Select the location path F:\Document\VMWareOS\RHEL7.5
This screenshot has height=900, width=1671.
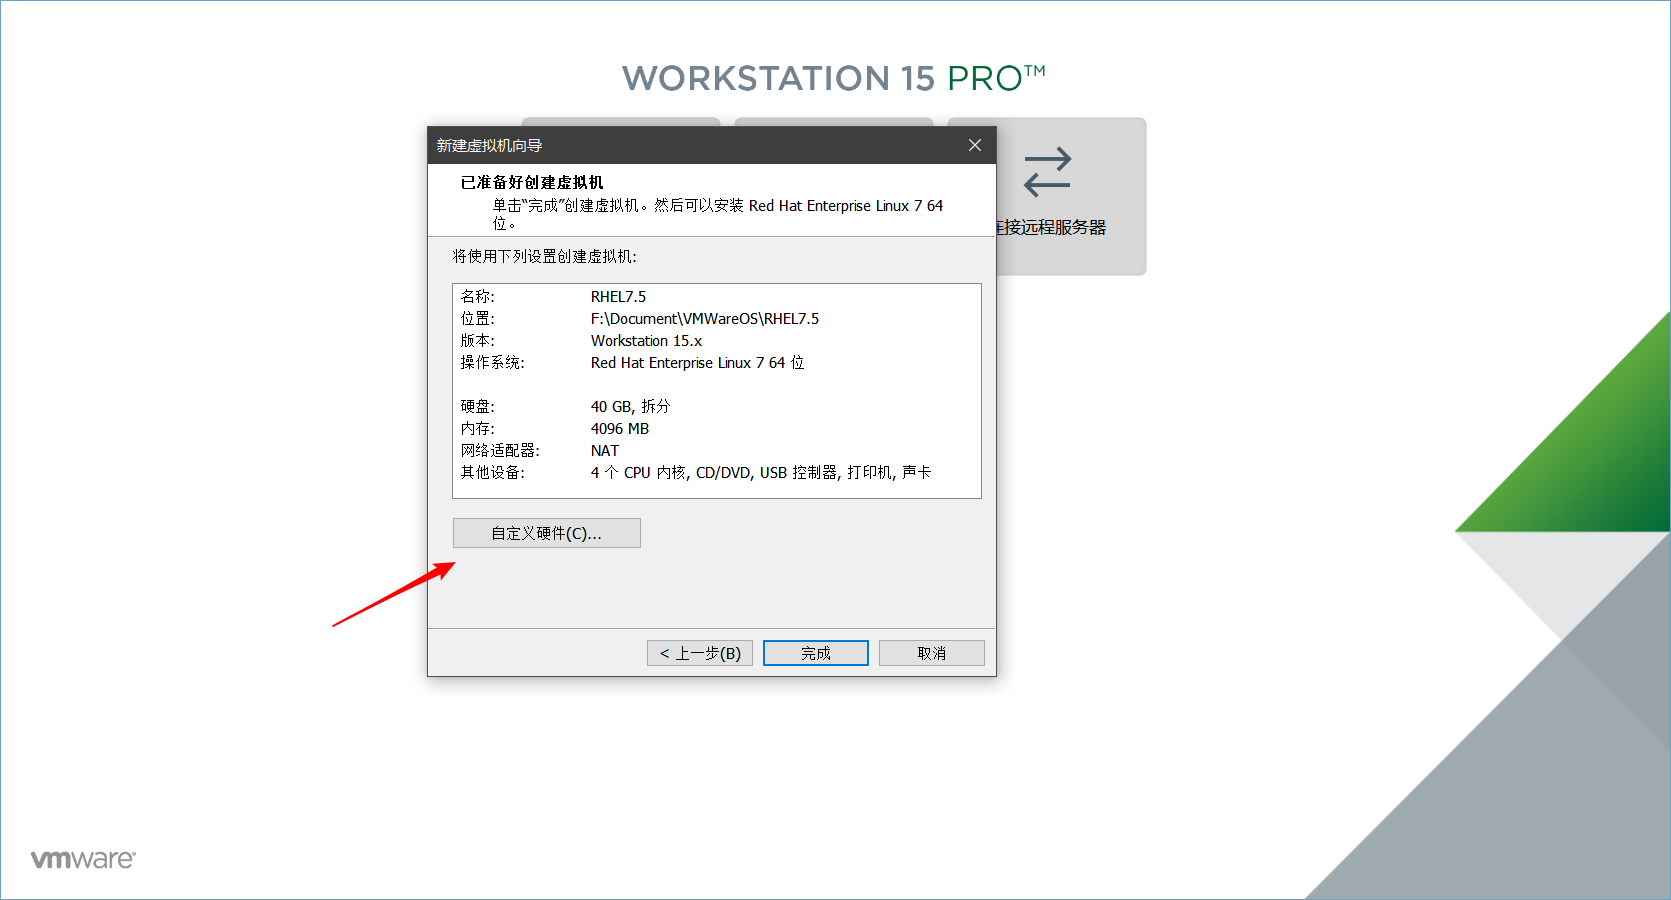pyautogui.click(x=704, y=319)
